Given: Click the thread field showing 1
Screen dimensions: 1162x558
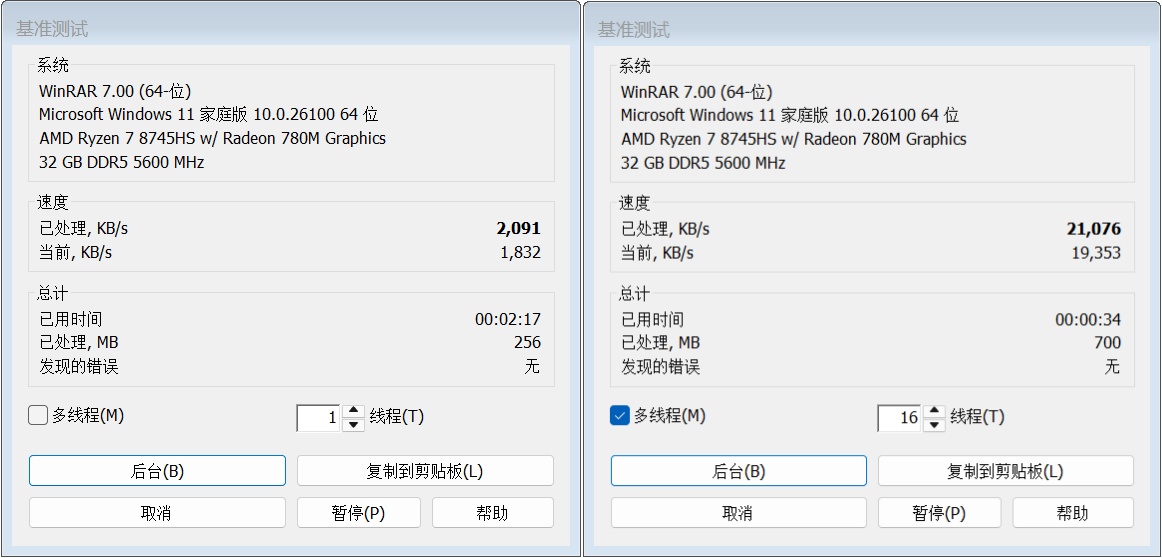Looking at the screenshot, I should tap(320, 418).
